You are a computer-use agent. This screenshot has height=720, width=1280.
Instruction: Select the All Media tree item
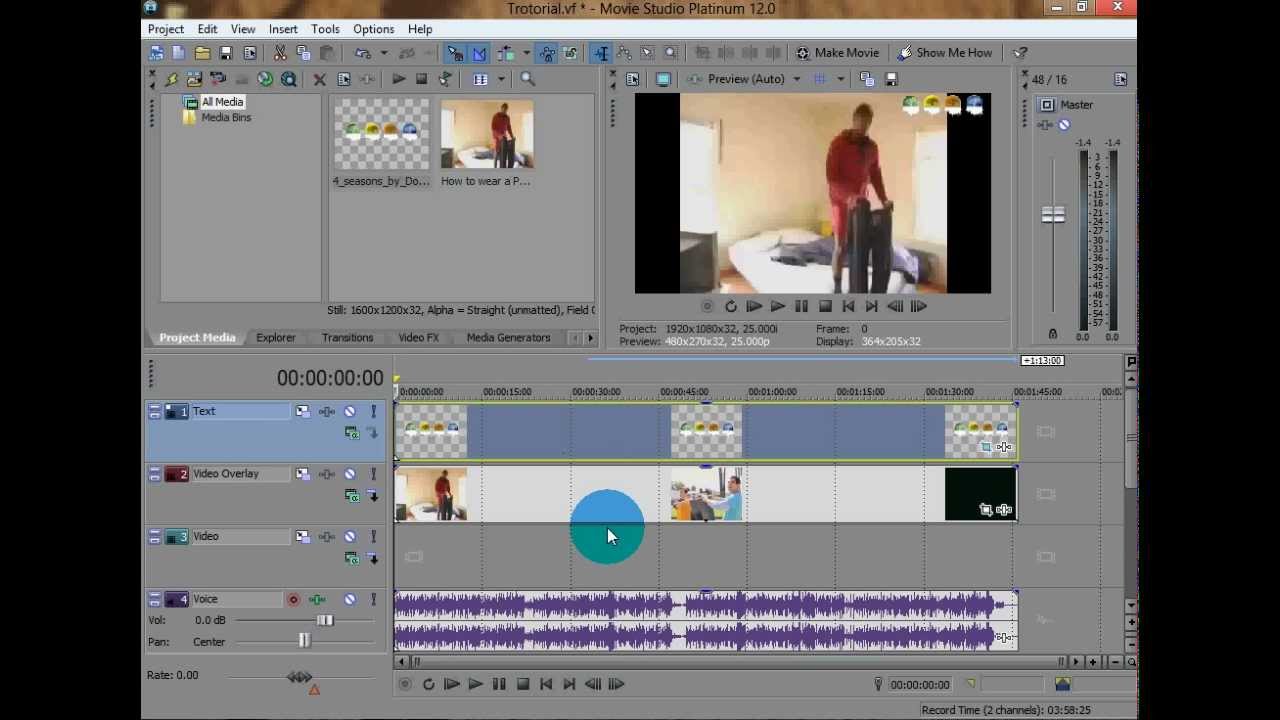point(222,102)
